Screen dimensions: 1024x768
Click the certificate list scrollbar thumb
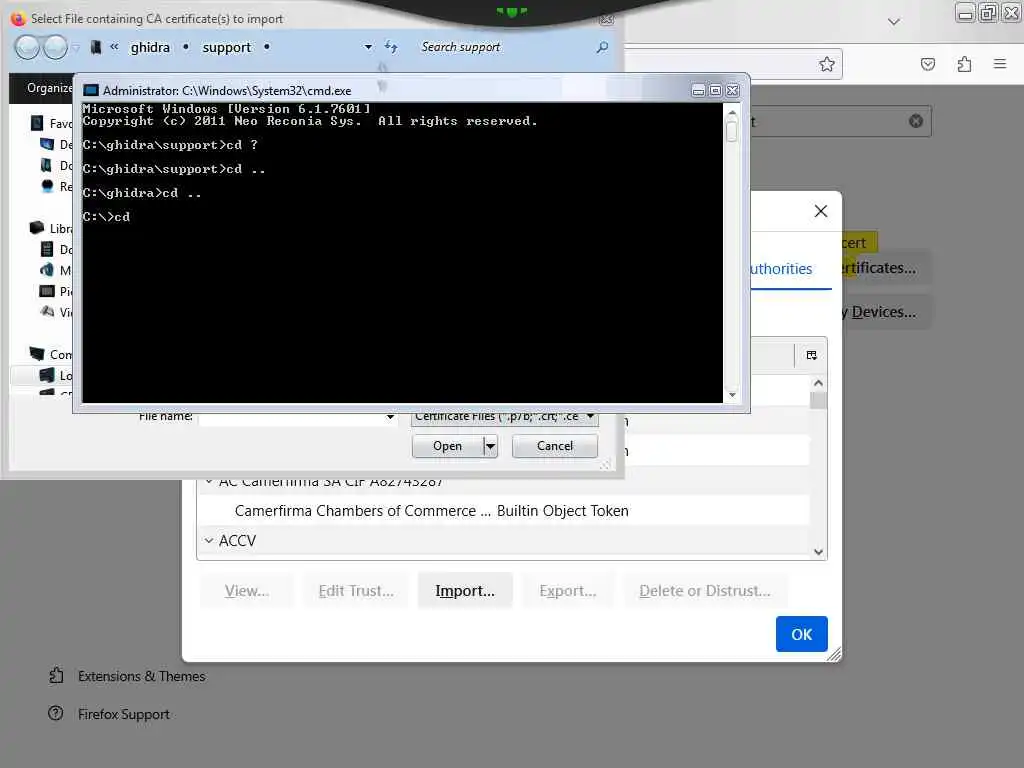818,400
